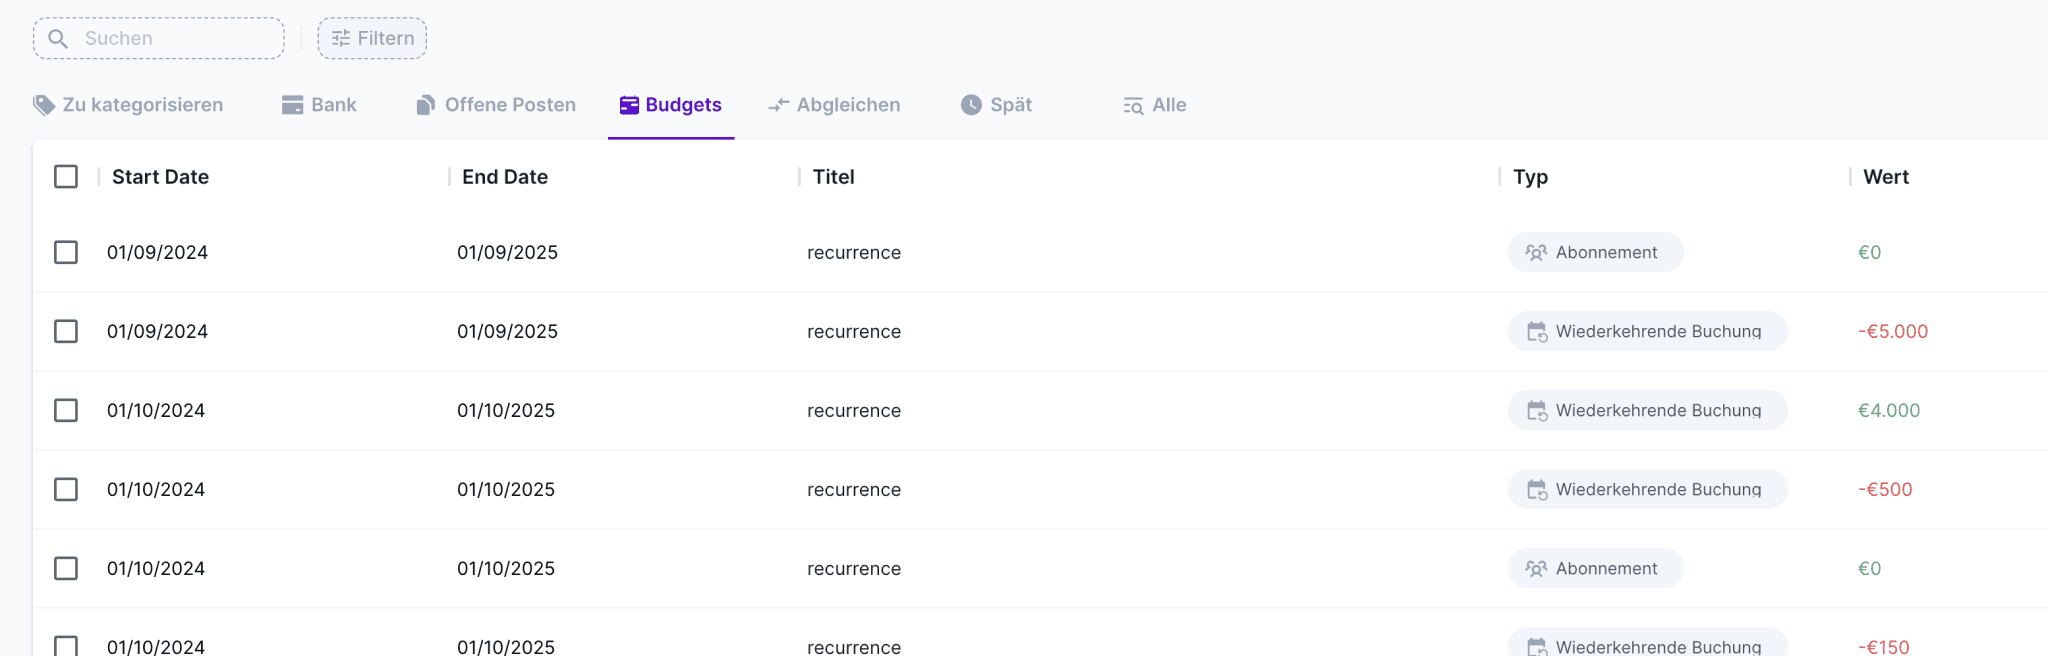
Task: Open the Budgets tab
Action: click(x=671, y=105)
